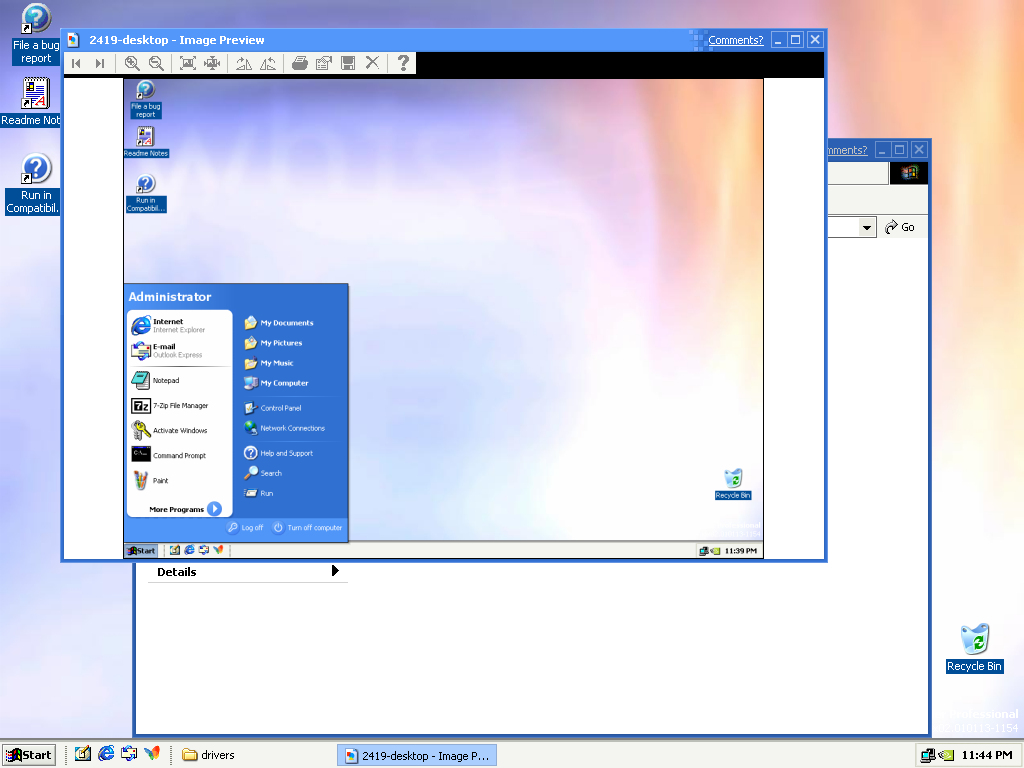1024x768 pixels.
Task: Select the Run in Compatibil. desktop shortcut
Action: click(x=33, y=184)
